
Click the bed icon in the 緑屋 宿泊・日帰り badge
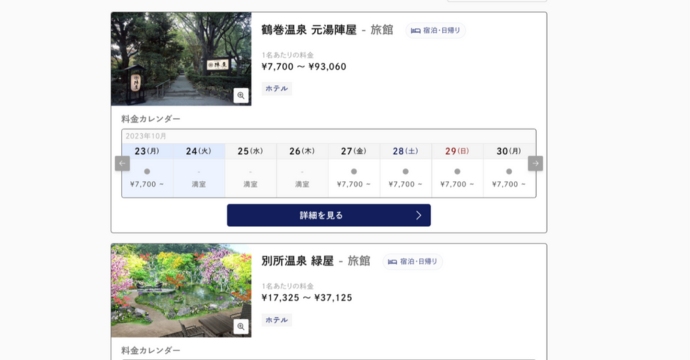click(x=393, y=262)
